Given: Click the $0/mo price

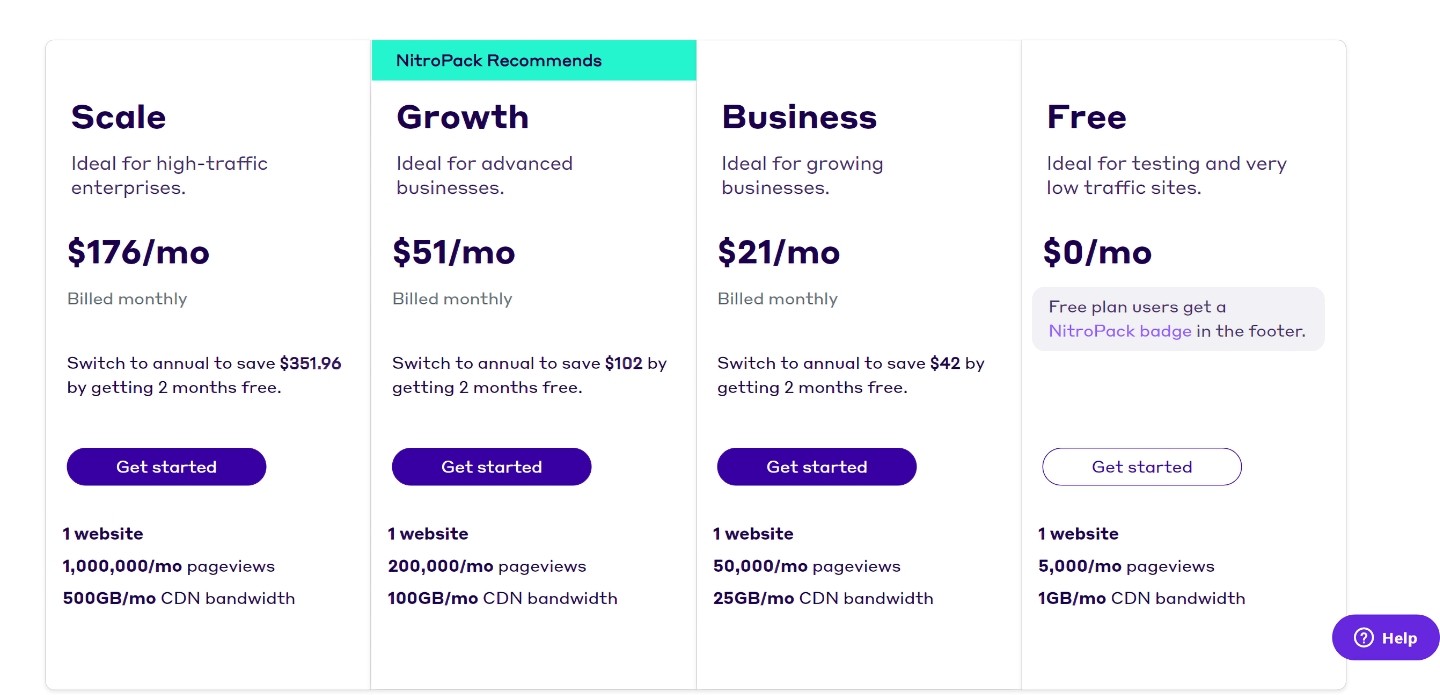Looking at the screenshot, I should tap(1097, 252).
